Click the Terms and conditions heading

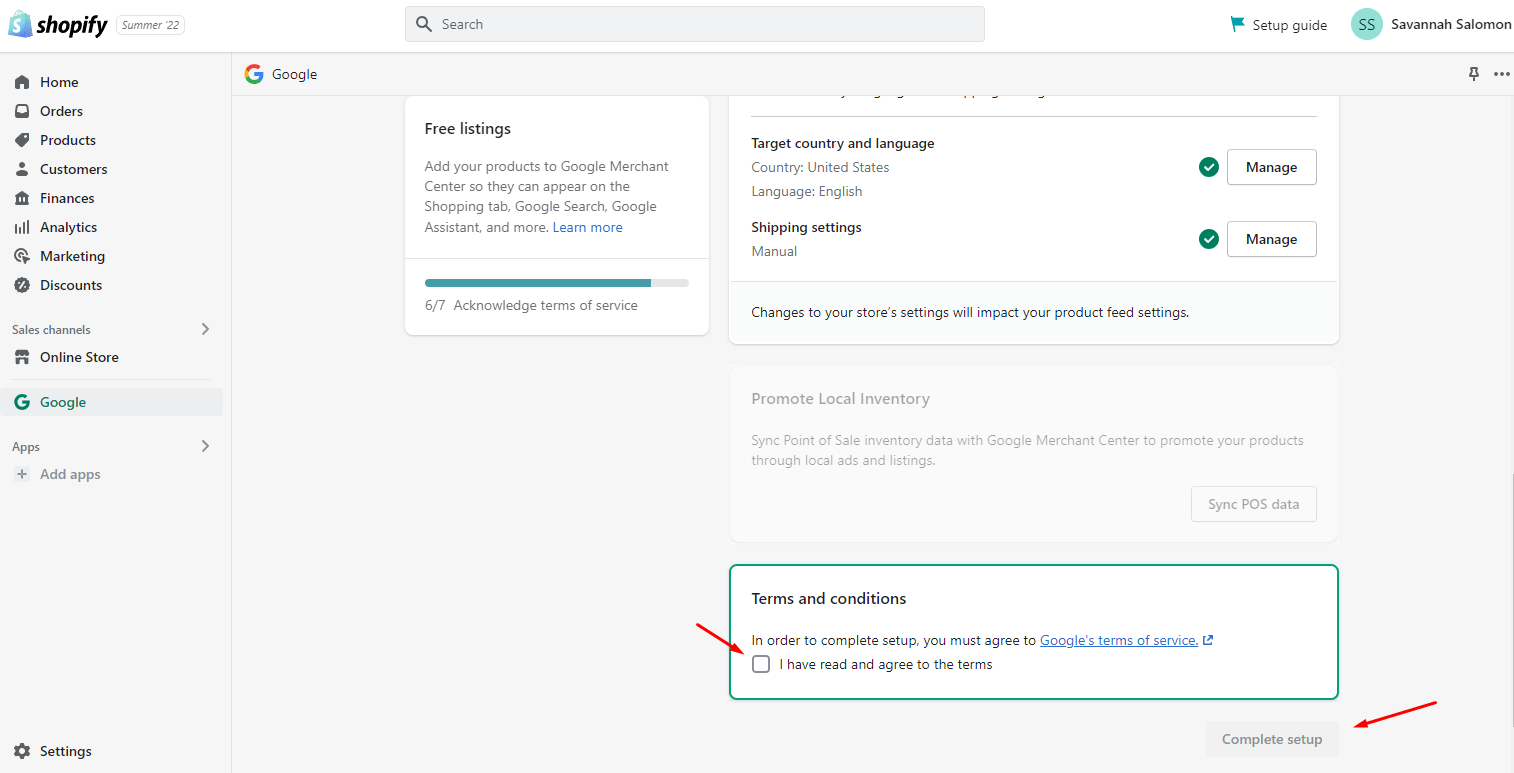click(828, 598)
